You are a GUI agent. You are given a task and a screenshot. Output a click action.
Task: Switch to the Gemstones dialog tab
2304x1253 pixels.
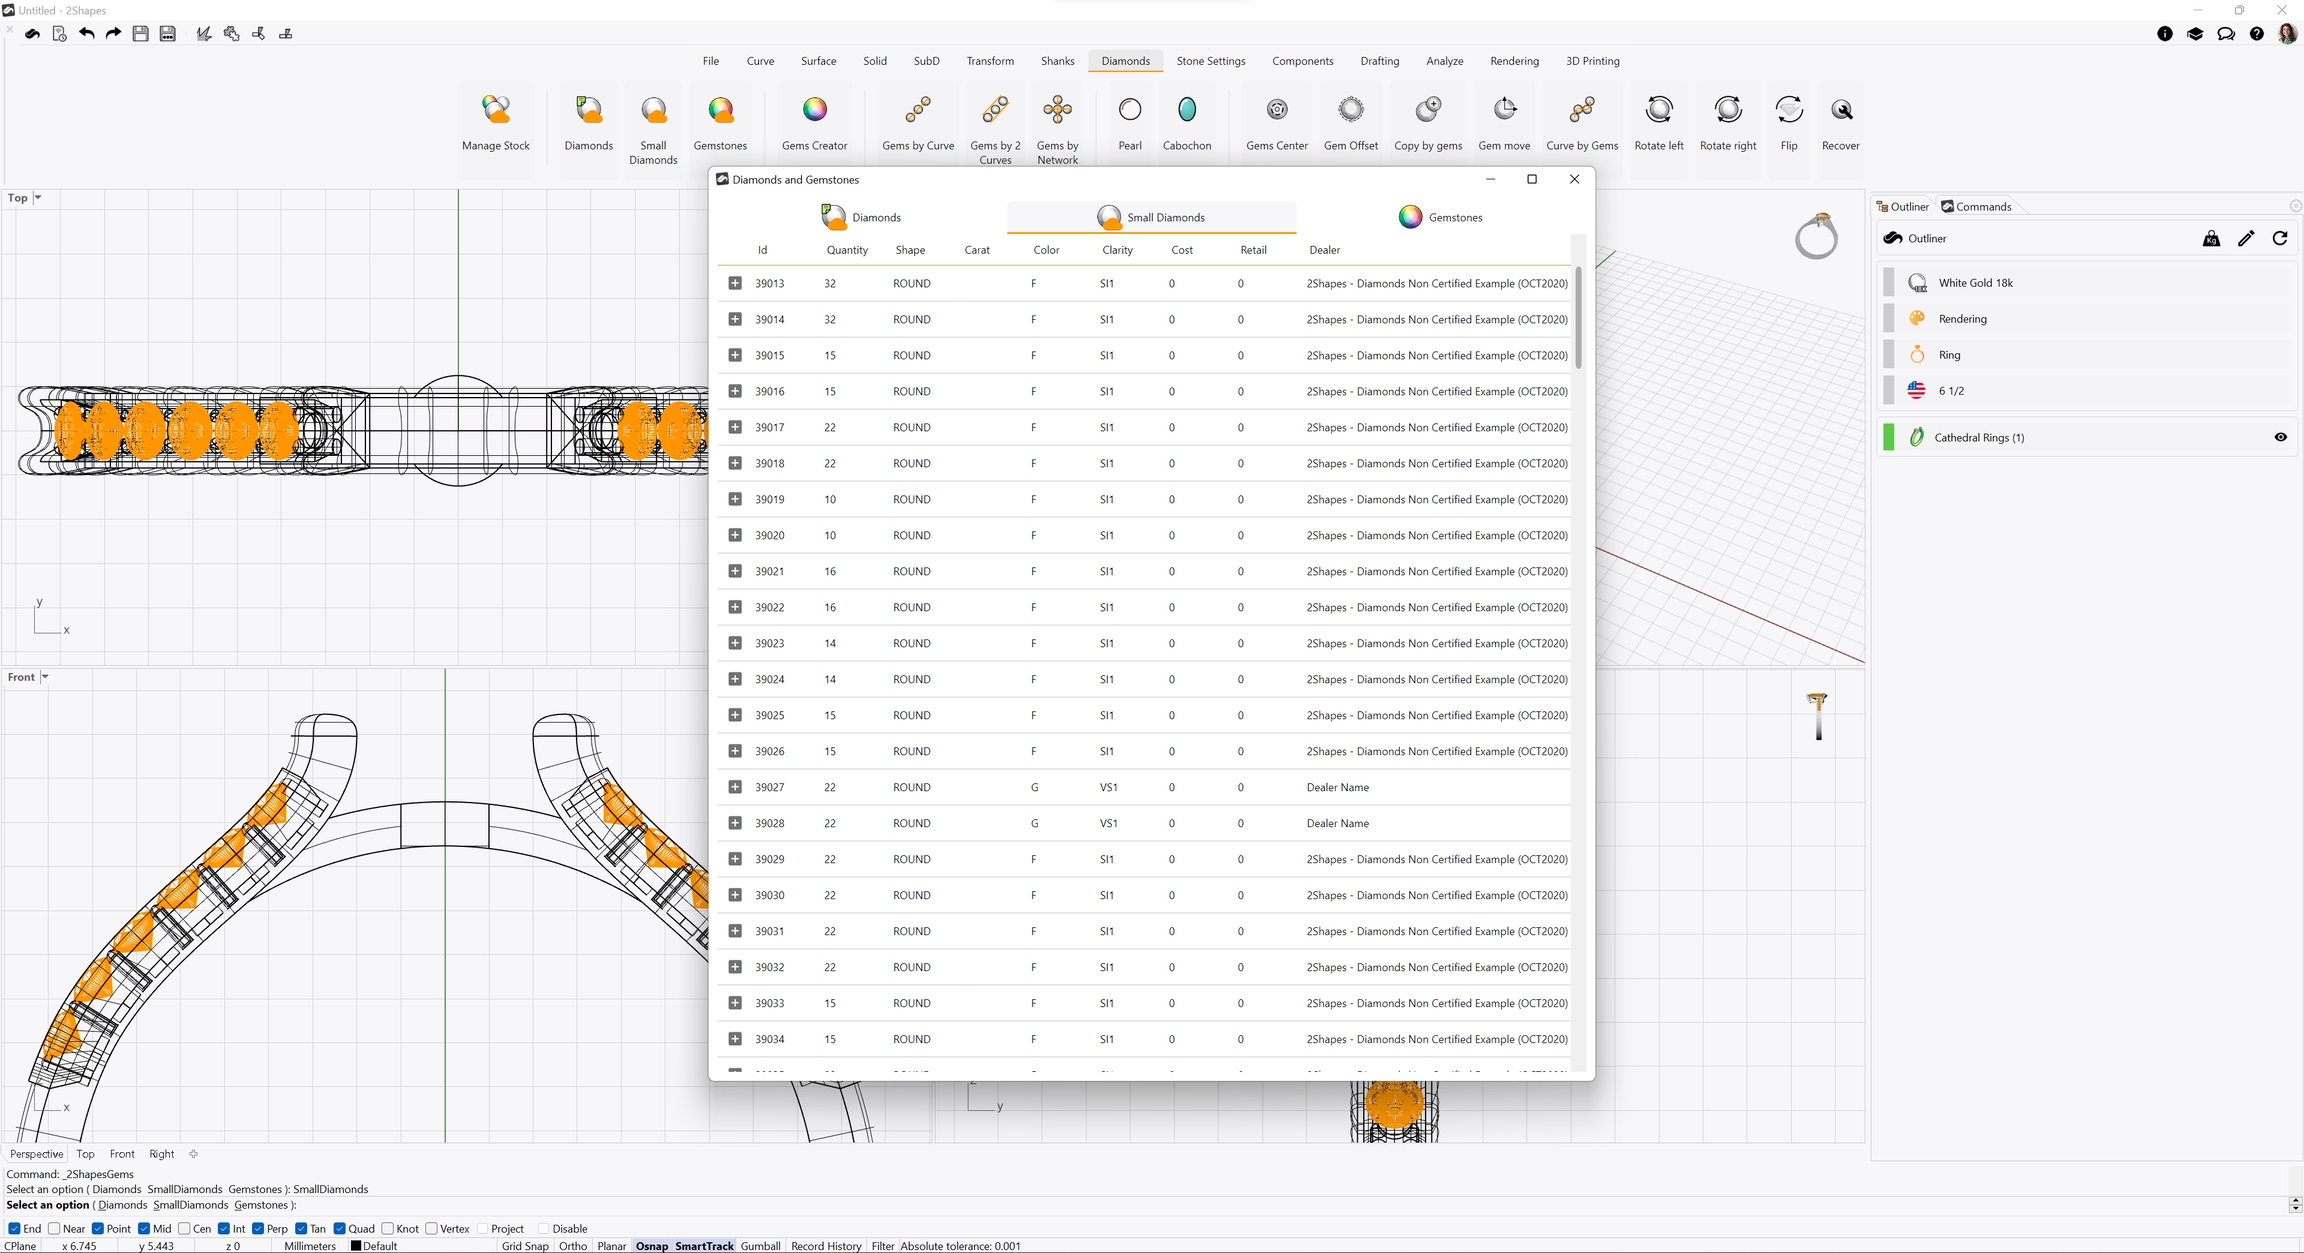pos(1440,217)
